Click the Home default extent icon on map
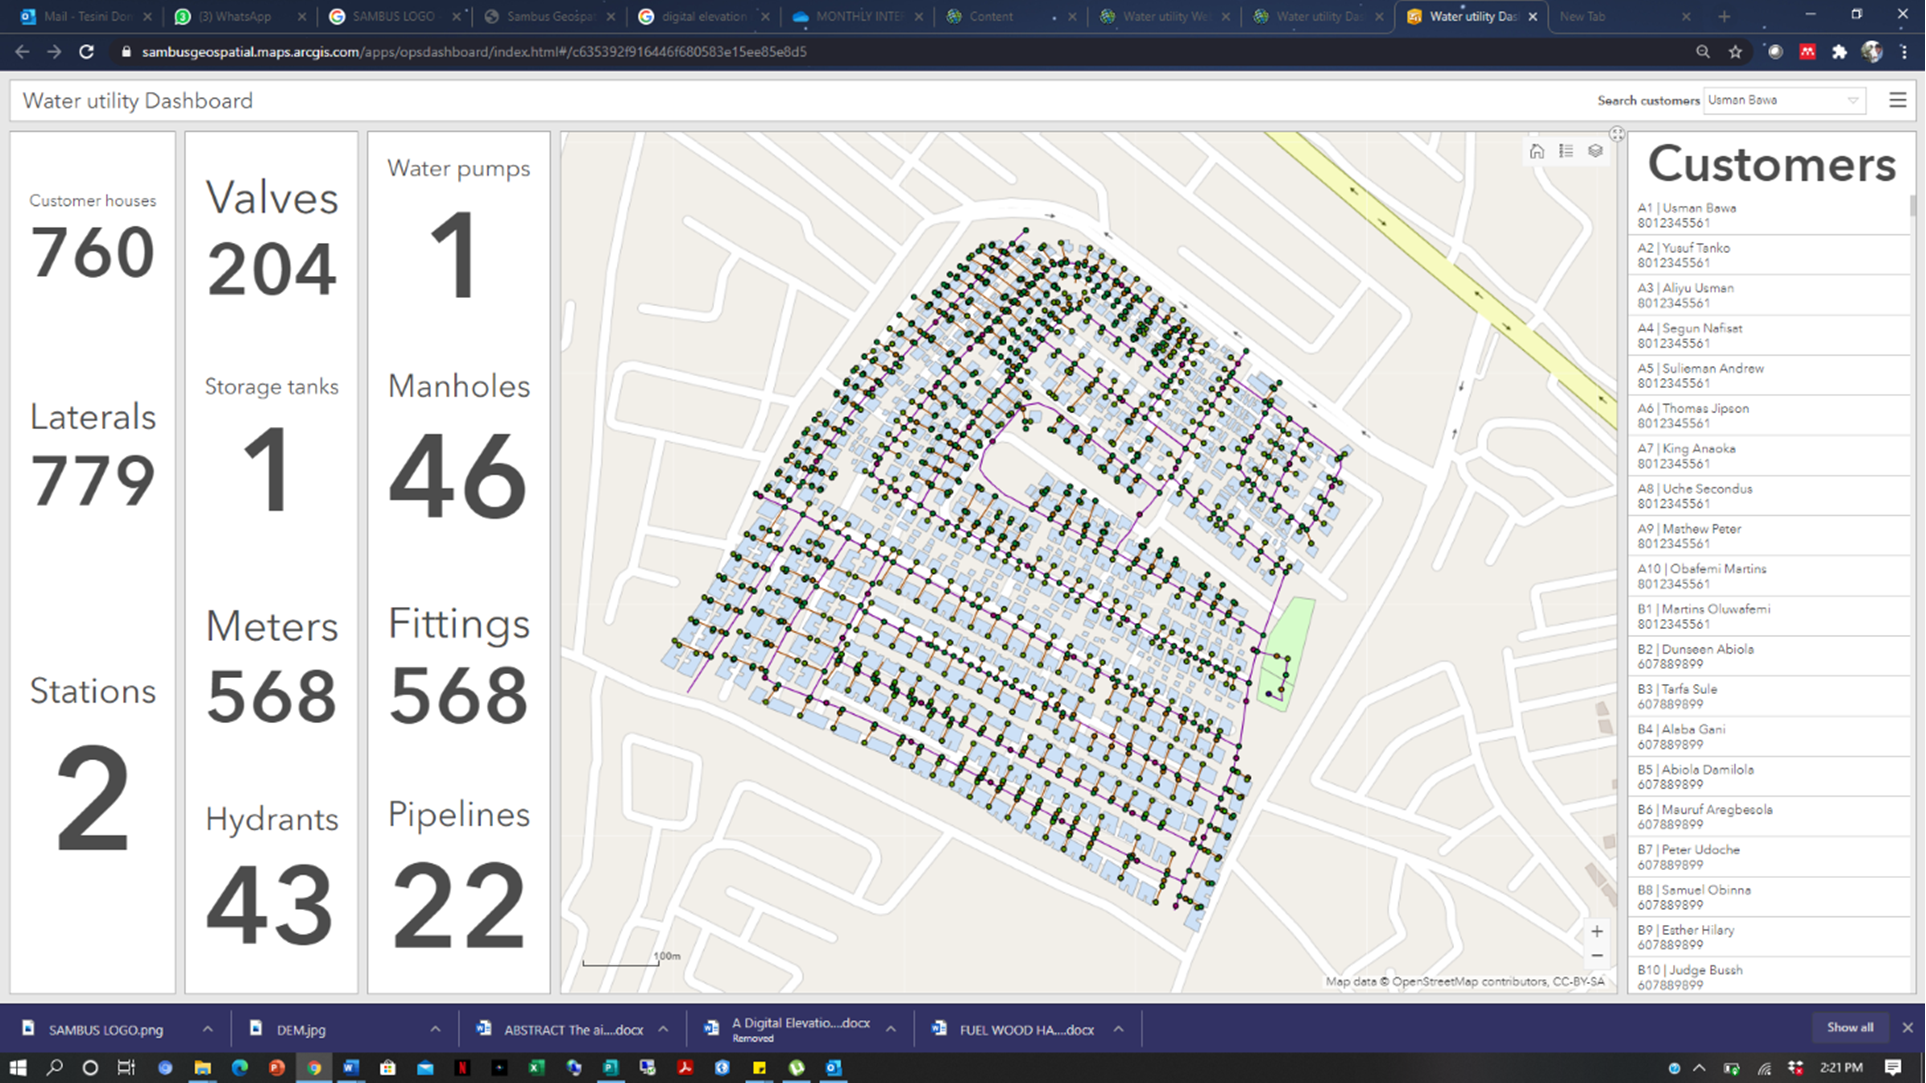1926x1083 pixels. click(1537, 151)
